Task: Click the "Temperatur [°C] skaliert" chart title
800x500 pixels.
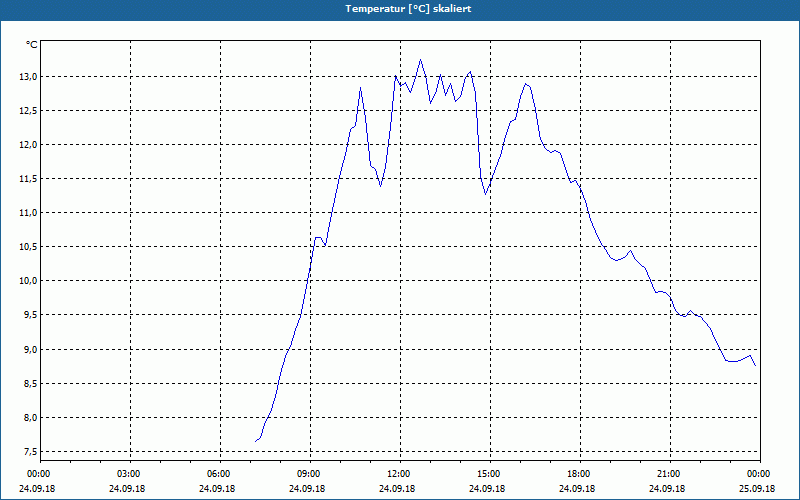Action: tap(408, 9)
